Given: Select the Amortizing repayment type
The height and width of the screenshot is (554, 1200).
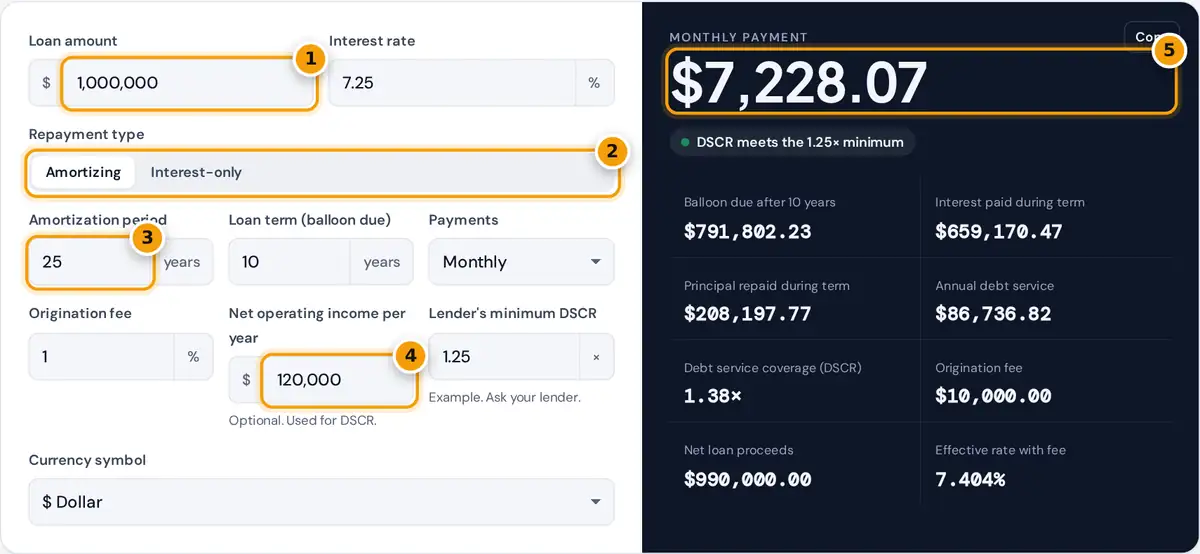Looking at the screenshot, I should (x=83, y=172).
